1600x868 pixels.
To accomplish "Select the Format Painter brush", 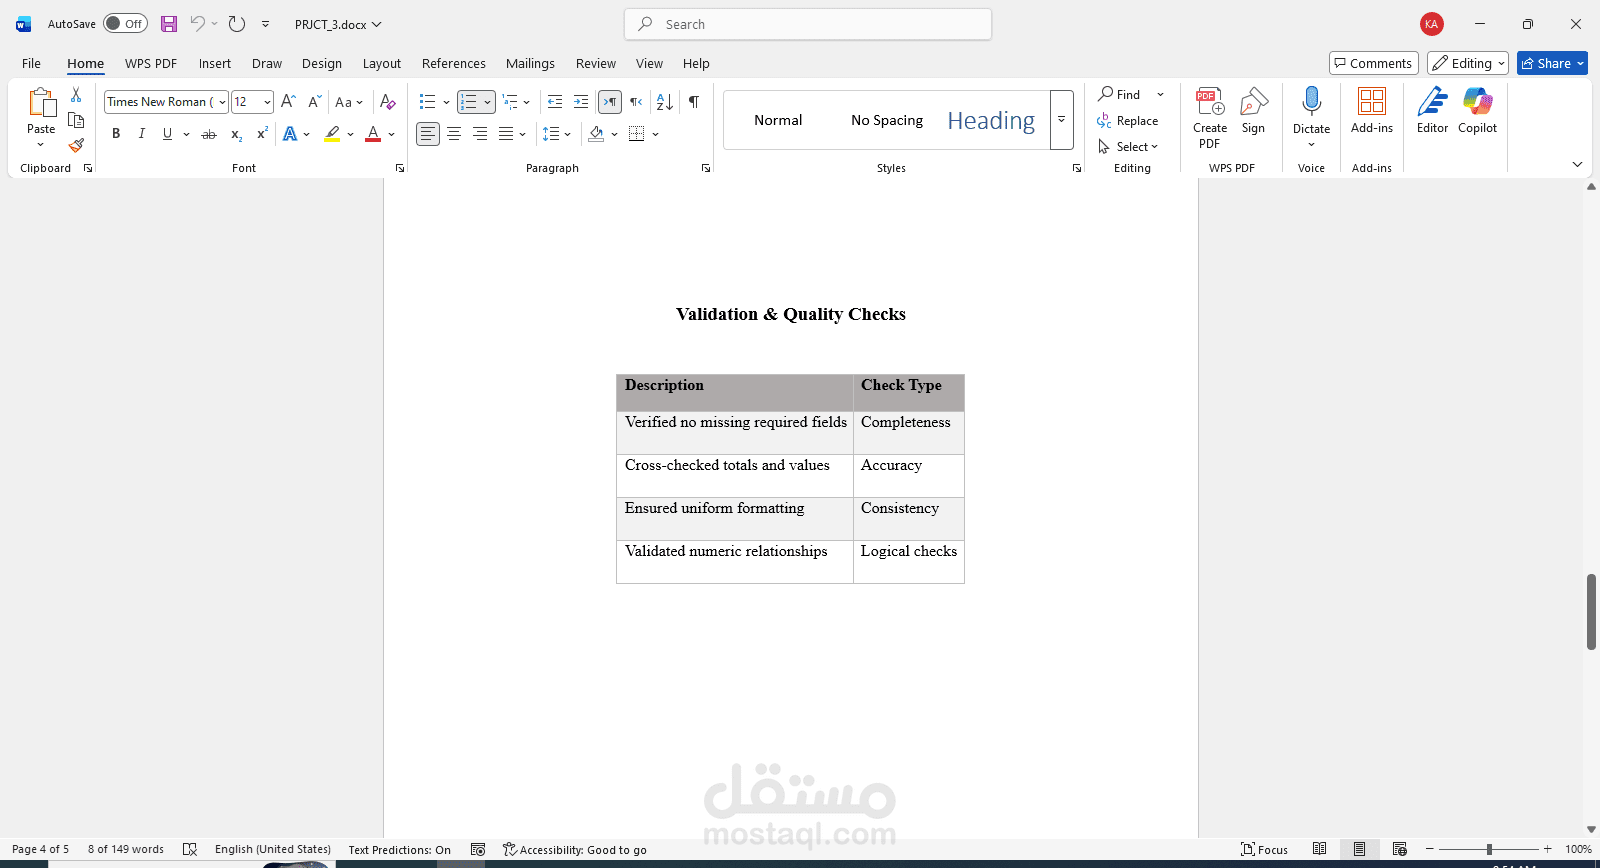I will point(76,146).
